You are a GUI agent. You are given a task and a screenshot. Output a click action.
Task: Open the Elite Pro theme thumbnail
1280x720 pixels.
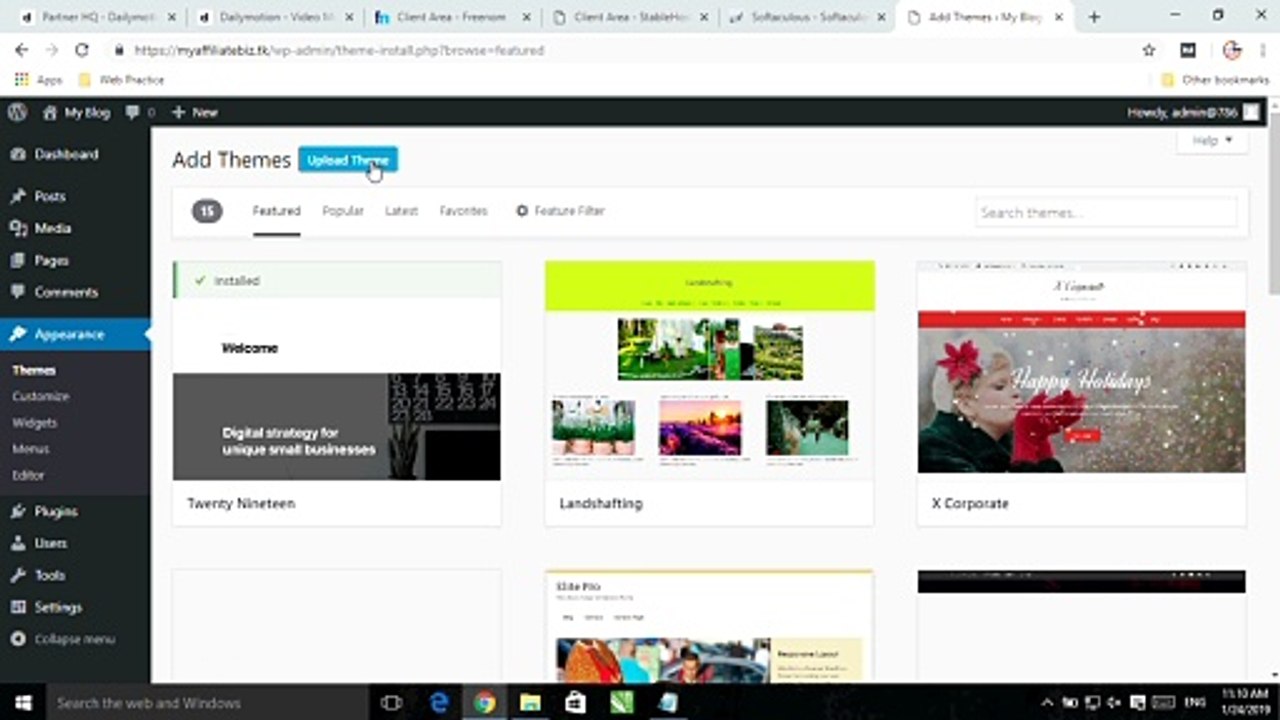coord(709,626)
